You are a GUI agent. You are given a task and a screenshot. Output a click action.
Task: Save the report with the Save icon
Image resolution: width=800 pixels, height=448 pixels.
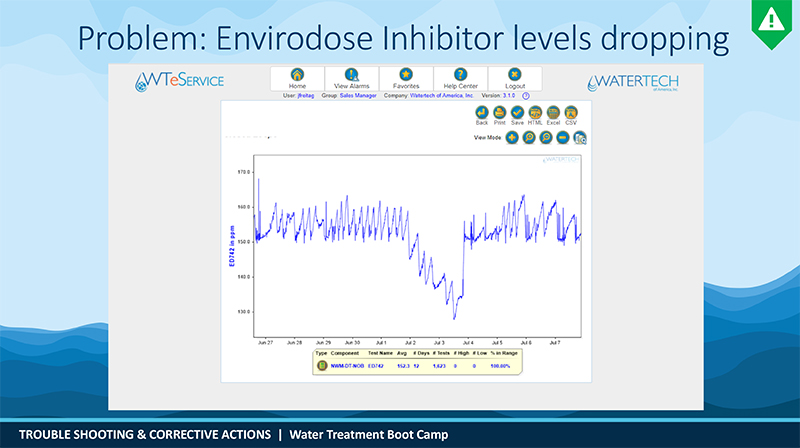(x=517, y=115)
